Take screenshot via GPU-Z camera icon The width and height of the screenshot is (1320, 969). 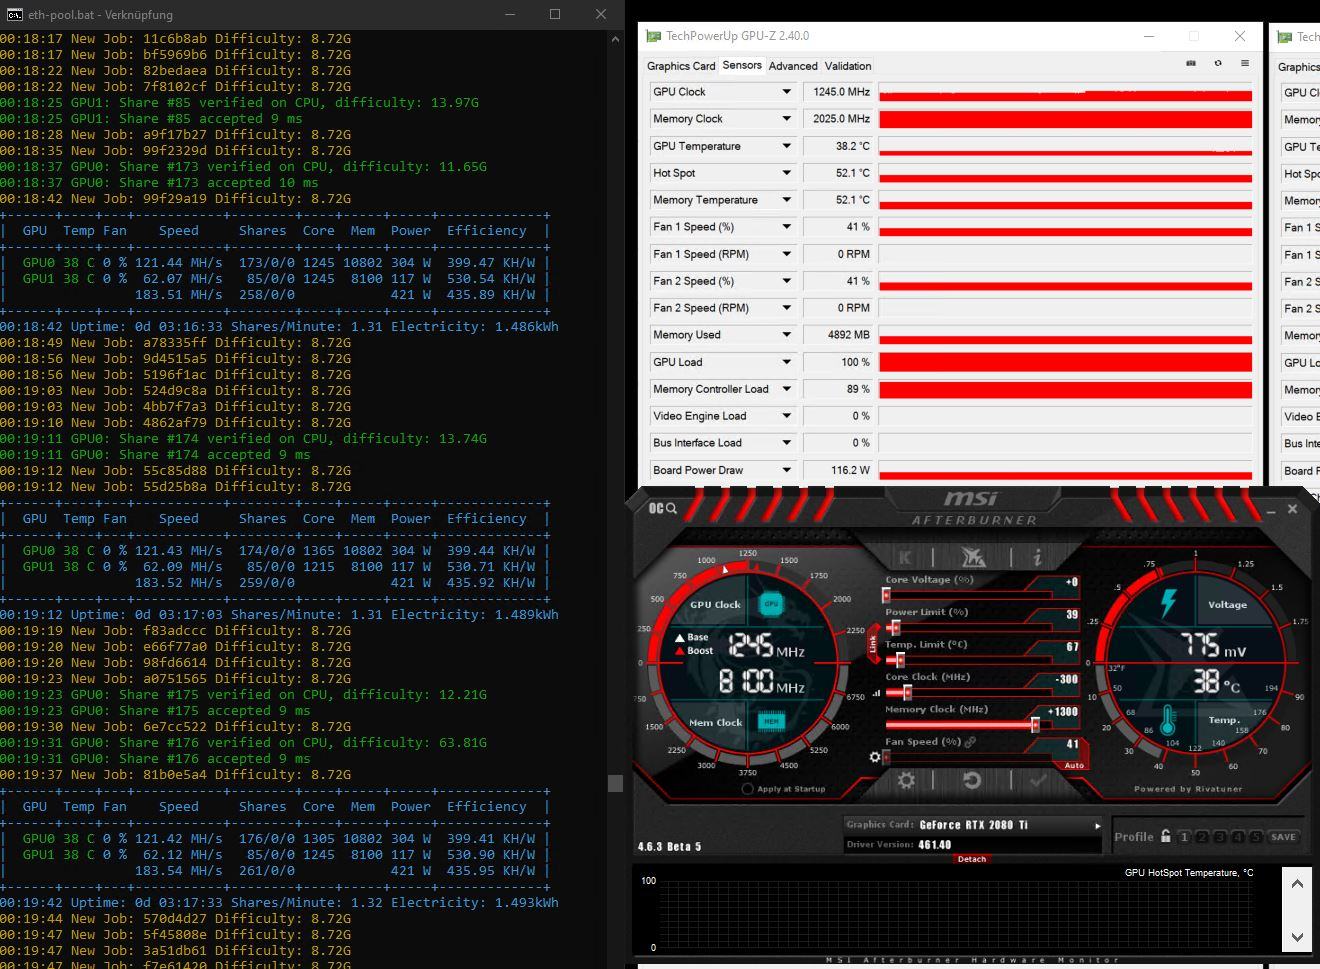(x=1191, y=63)
